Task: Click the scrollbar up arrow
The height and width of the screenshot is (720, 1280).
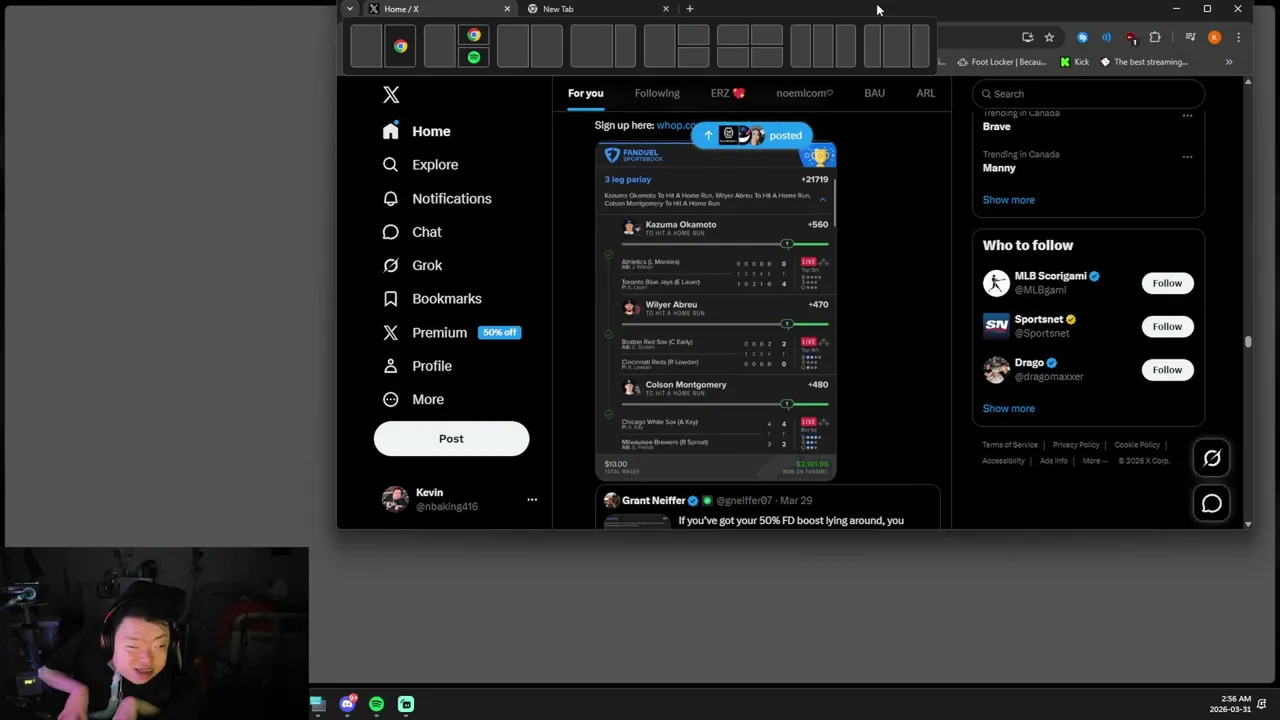Action: (1248, 81)
